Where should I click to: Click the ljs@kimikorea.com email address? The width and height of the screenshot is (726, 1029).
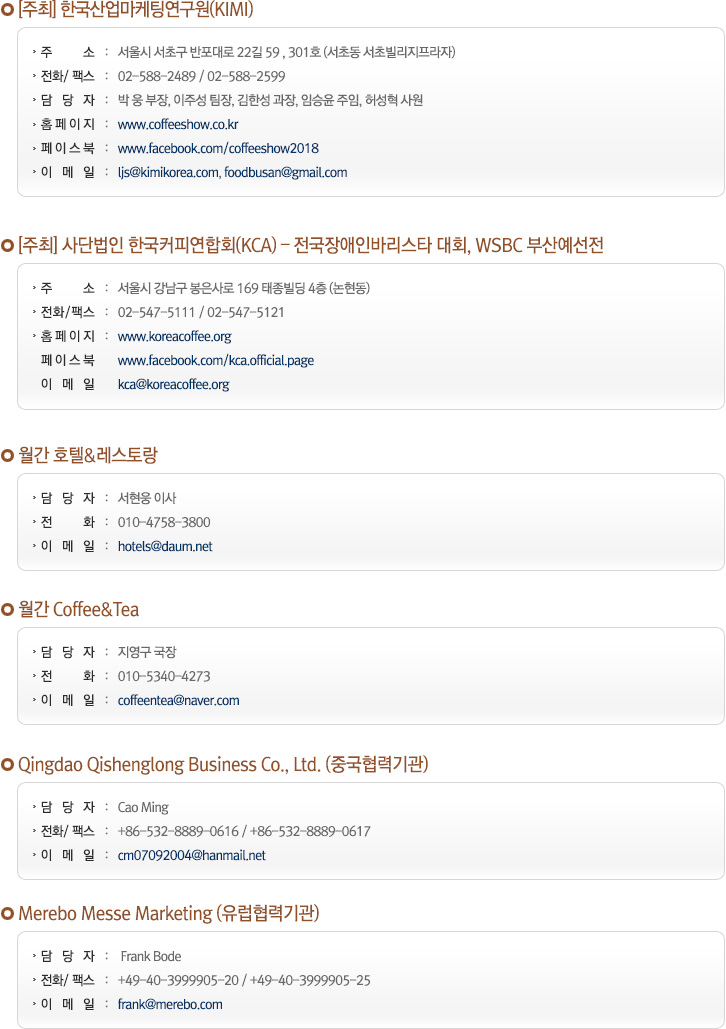(x=168, y=173)
